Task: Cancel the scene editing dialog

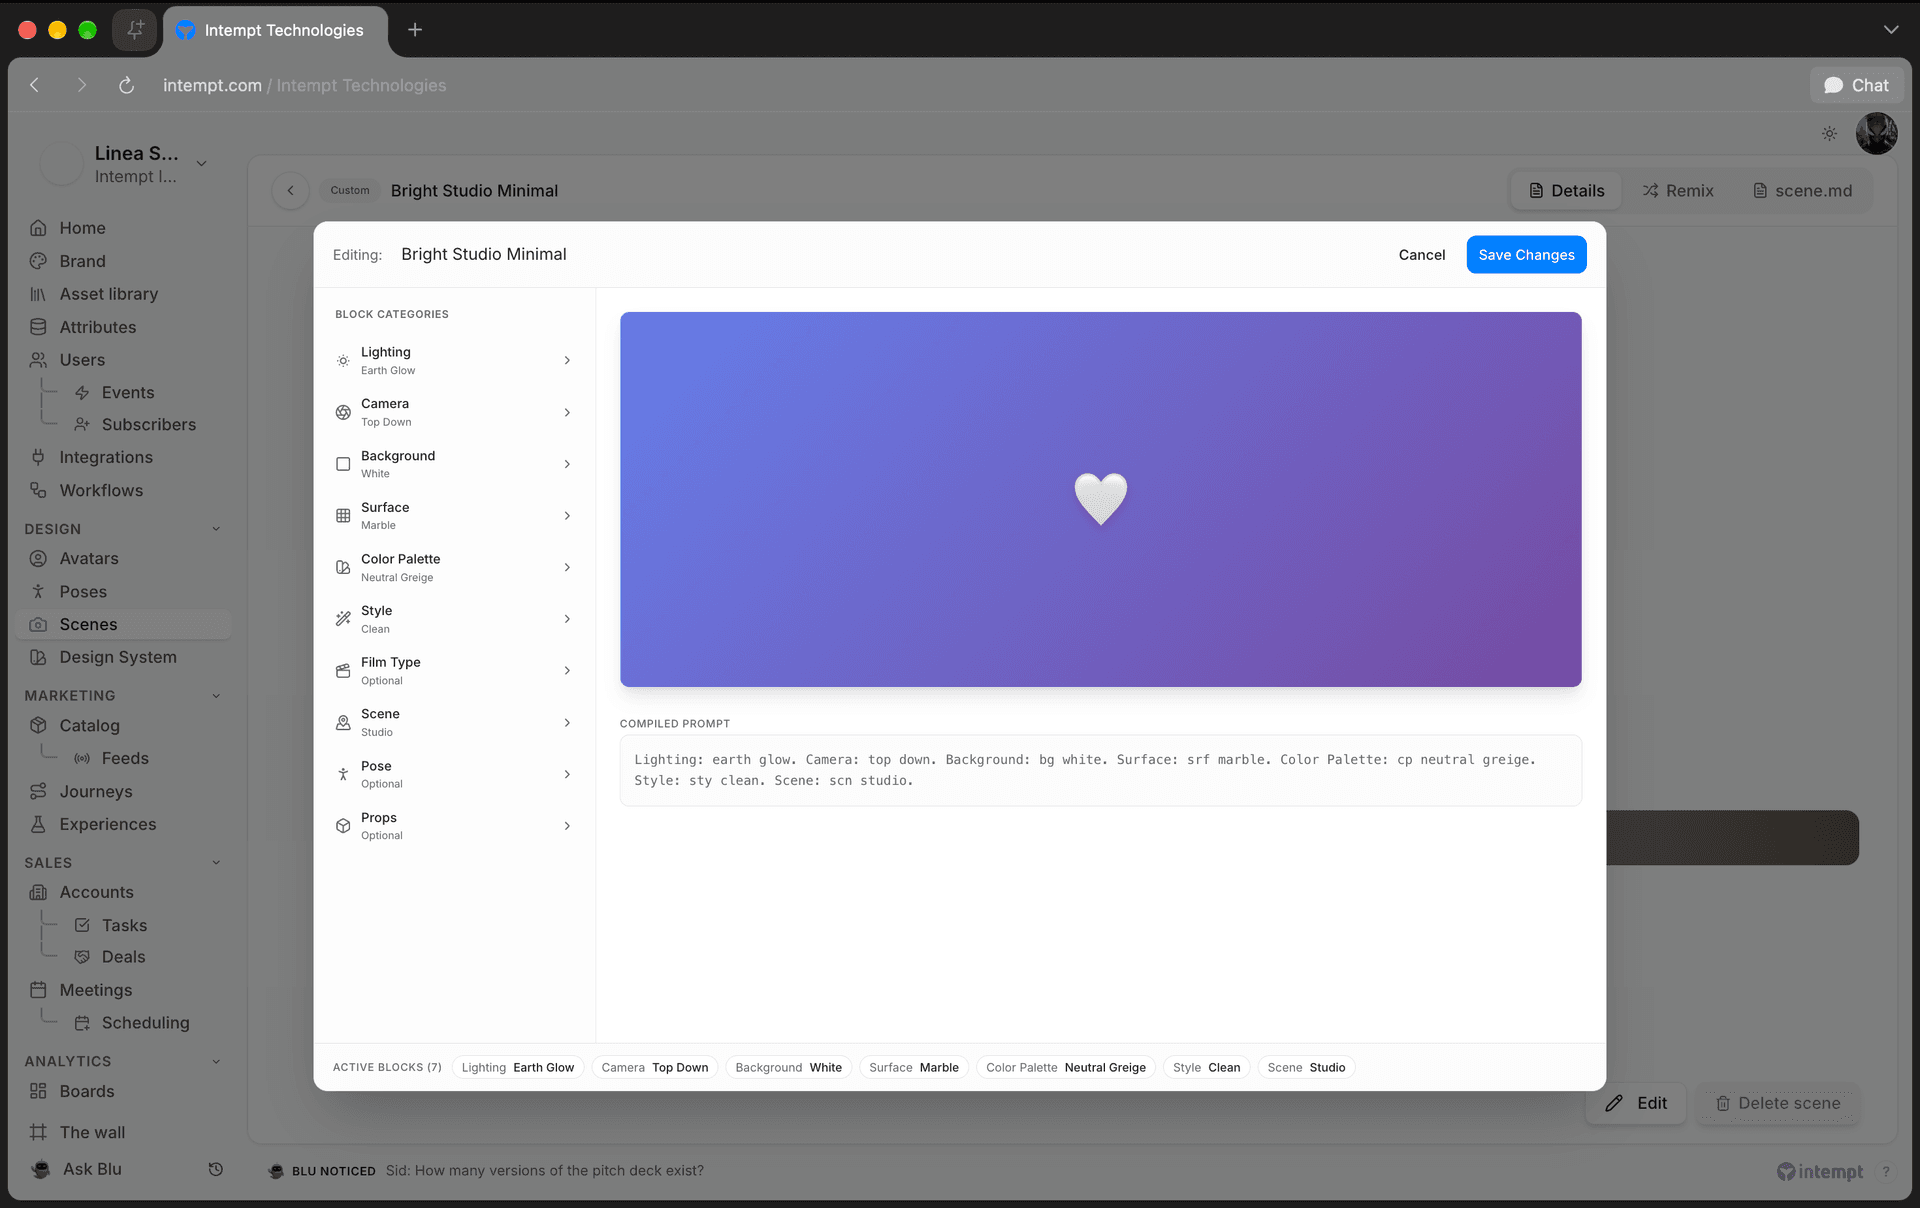Action: [x=1422, y=254]
